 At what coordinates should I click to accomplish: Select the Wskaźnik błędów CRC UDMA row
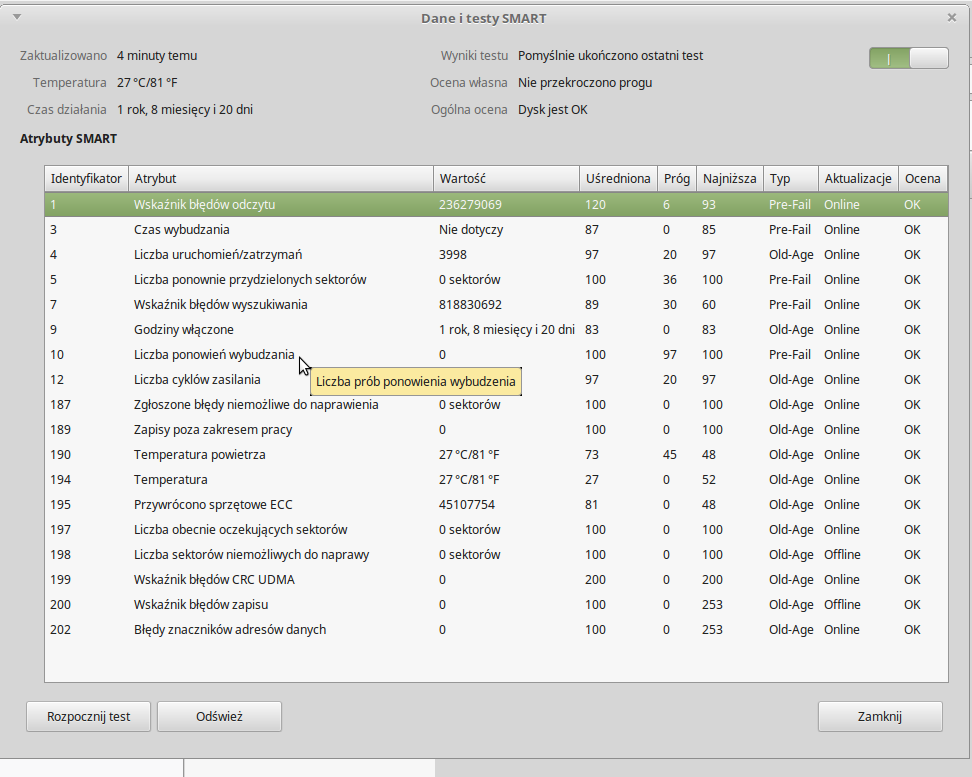coord(496,580)
